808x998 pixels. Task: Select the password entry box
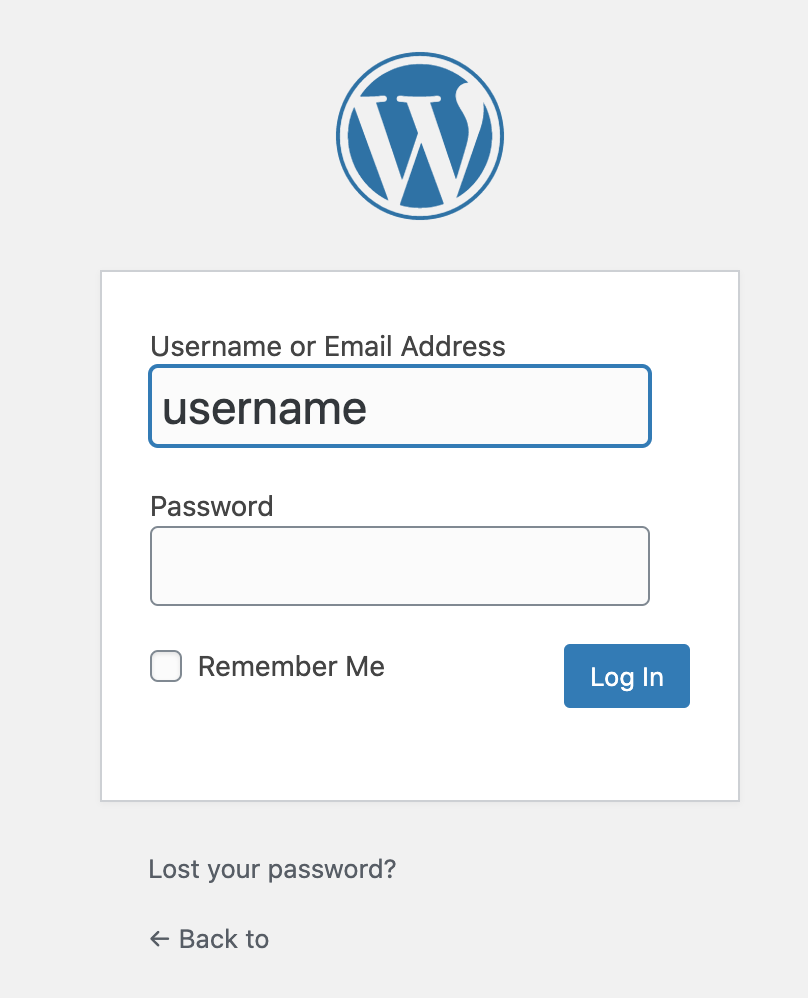click(x=400, y=566)
